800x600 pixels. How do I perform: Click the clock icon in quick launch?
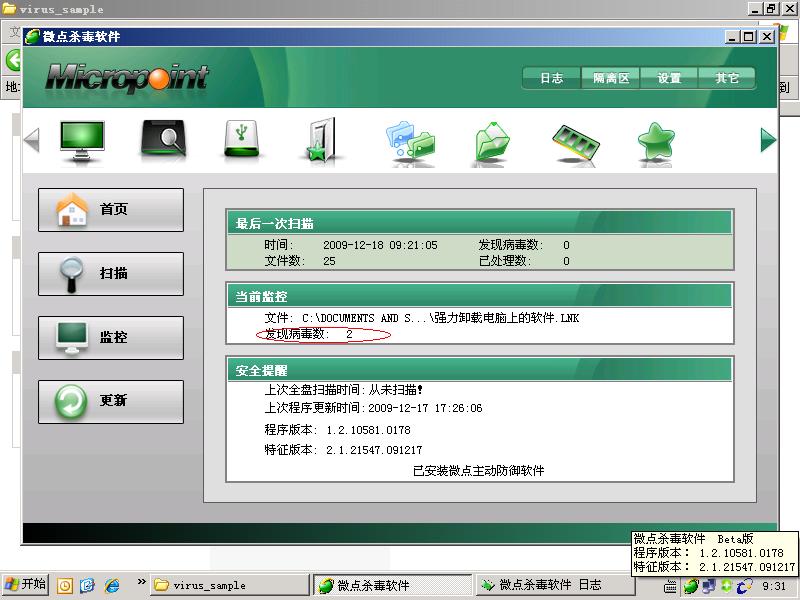(65, 585)
